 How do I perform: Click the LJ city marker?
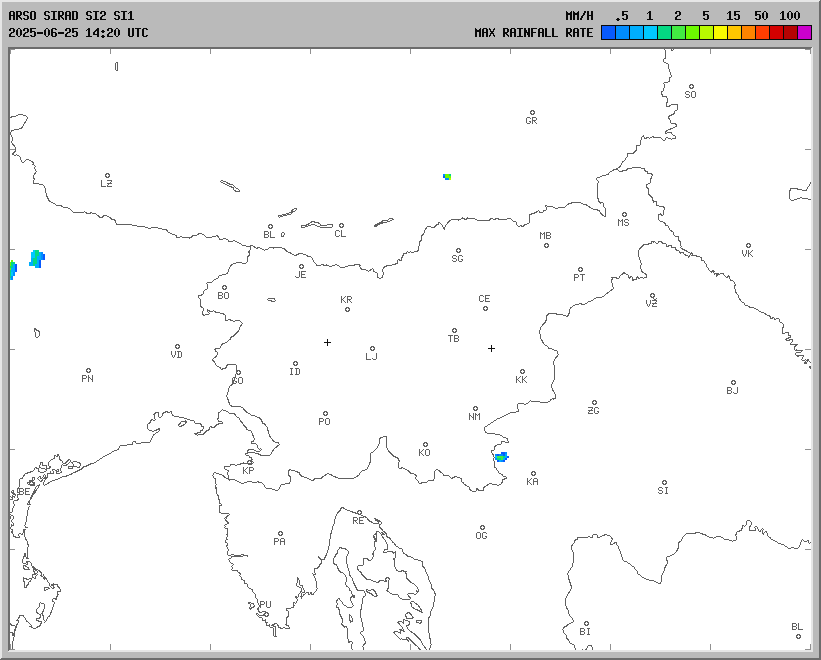[372, 349]
